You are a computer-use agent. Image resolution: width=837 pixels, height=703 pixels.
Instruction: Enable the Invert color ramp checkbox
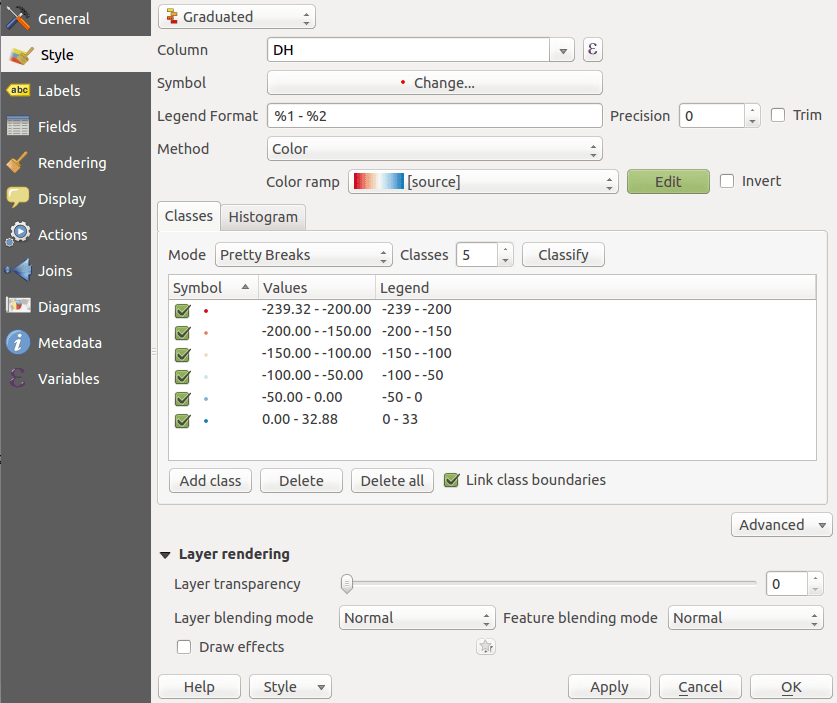click(x=728, y=180)
